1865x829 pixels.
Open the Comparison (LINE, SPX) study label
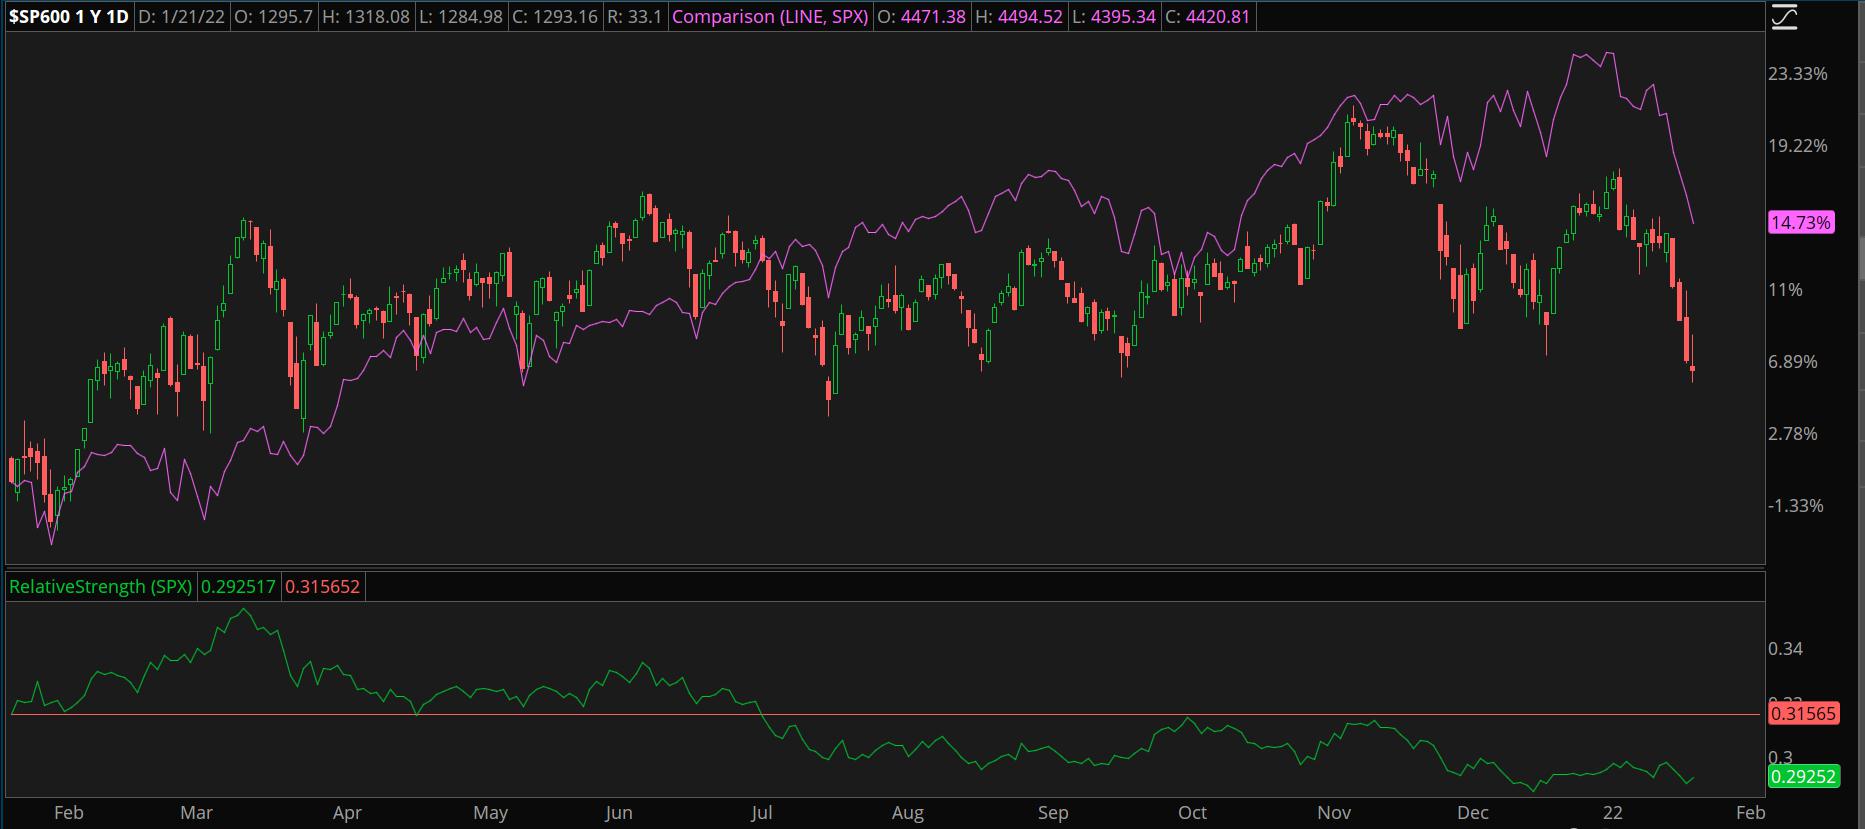click(x=770, y=17)
